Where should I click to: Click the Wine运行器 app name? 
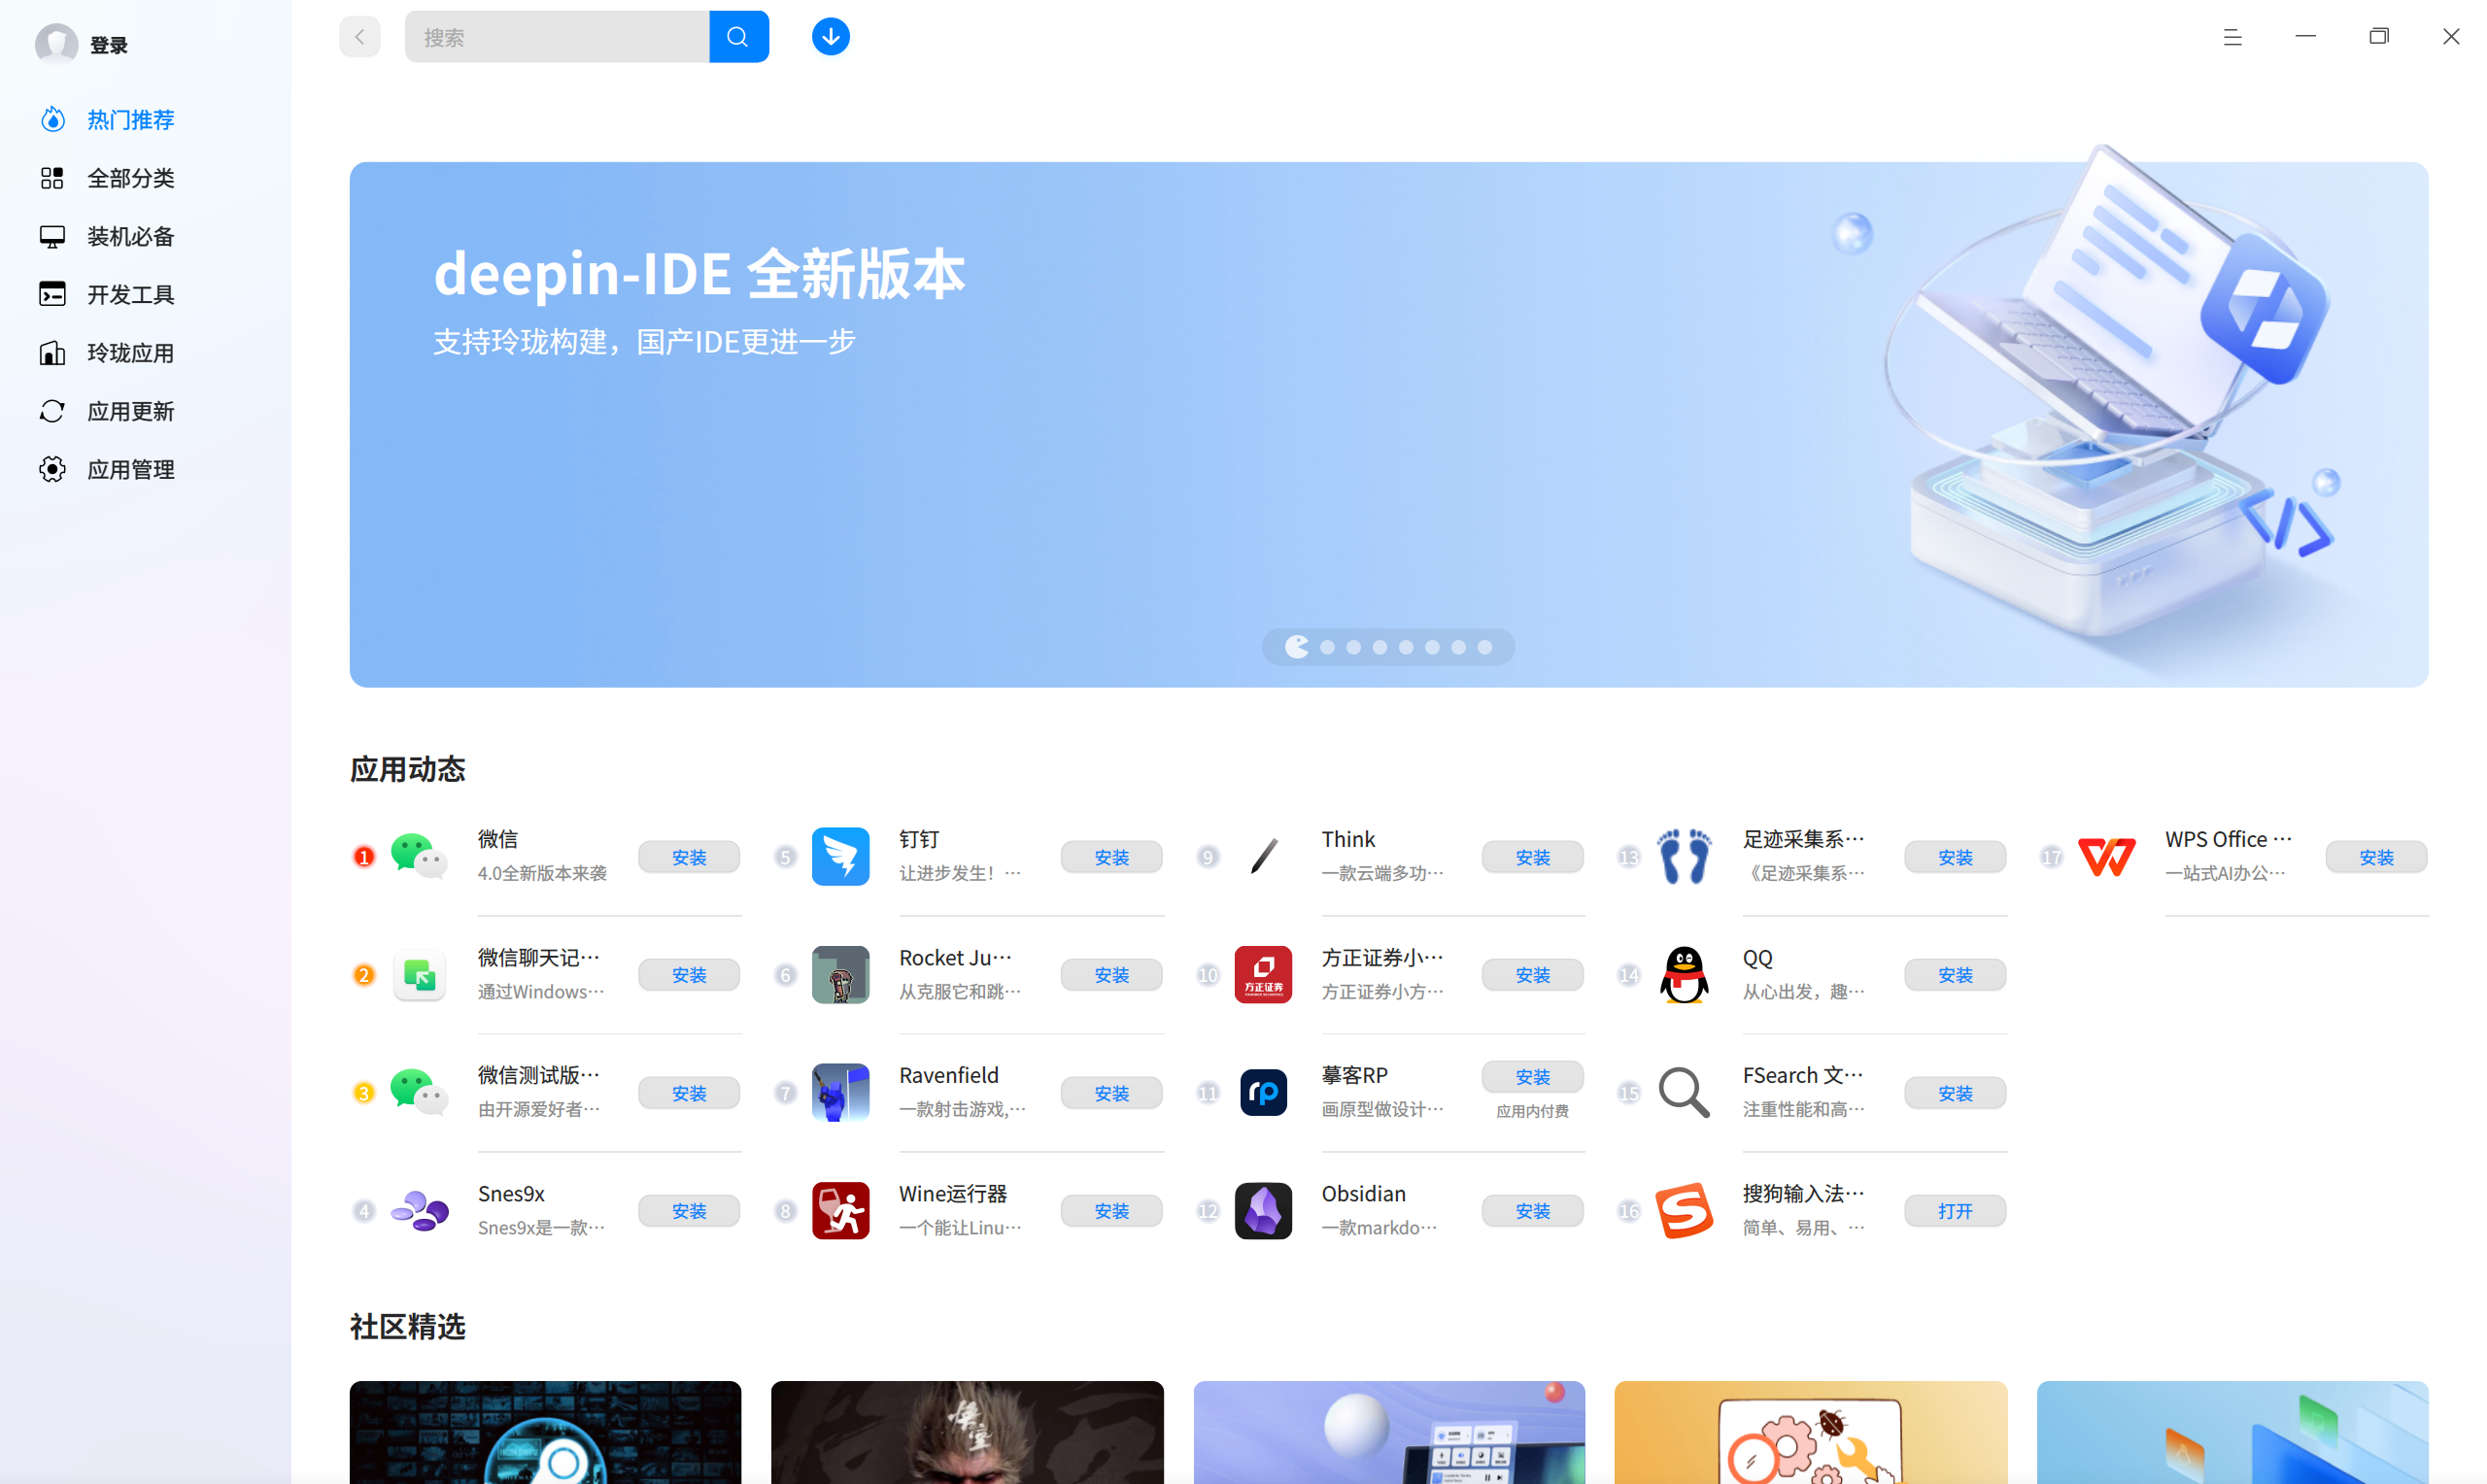point(953,1194)
